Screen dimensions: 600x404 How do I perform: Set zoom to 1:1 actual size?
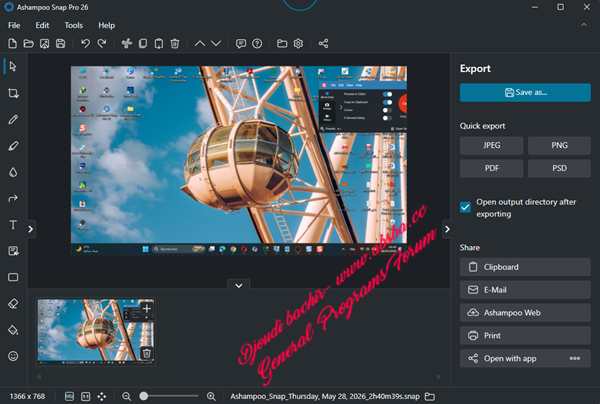[x=85, y=397]
